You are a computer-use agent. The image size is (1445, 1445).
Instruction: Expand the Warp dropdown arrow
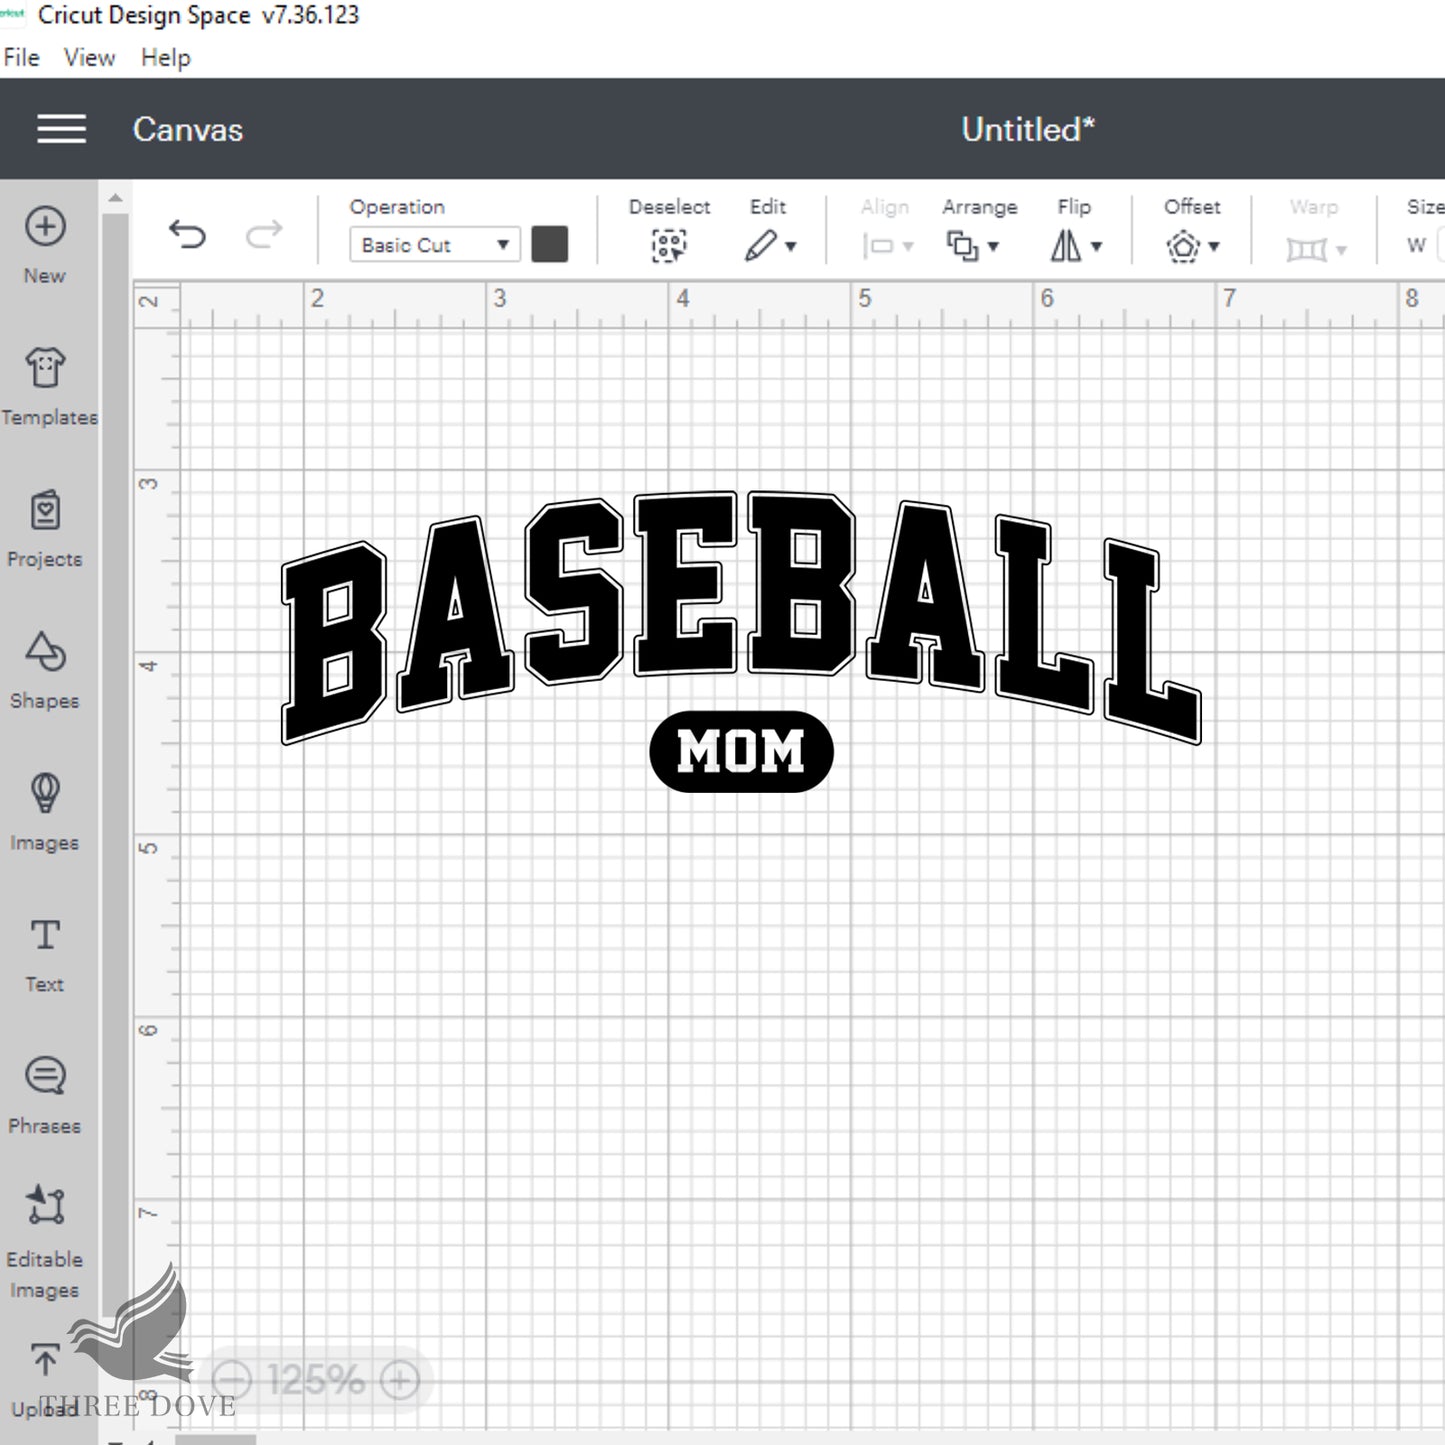tap(1341, 249)
